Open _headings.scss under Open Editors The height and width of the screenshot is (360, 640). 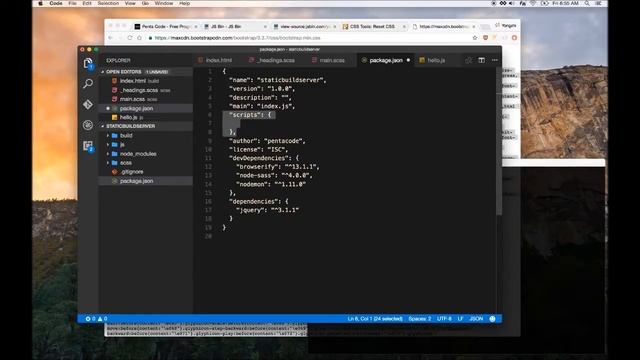(146, 90)
